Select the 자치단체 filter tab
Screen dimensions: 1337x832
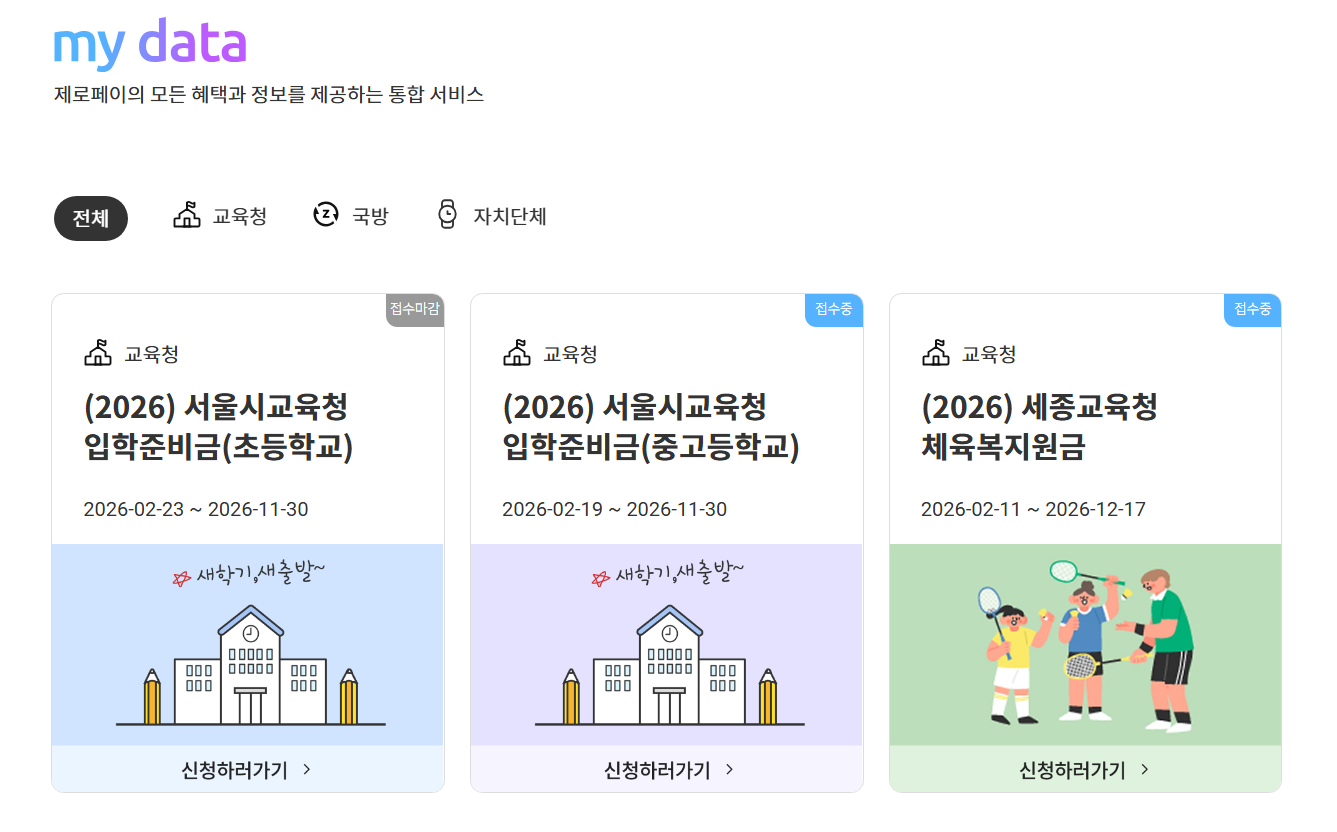[492, 215]
